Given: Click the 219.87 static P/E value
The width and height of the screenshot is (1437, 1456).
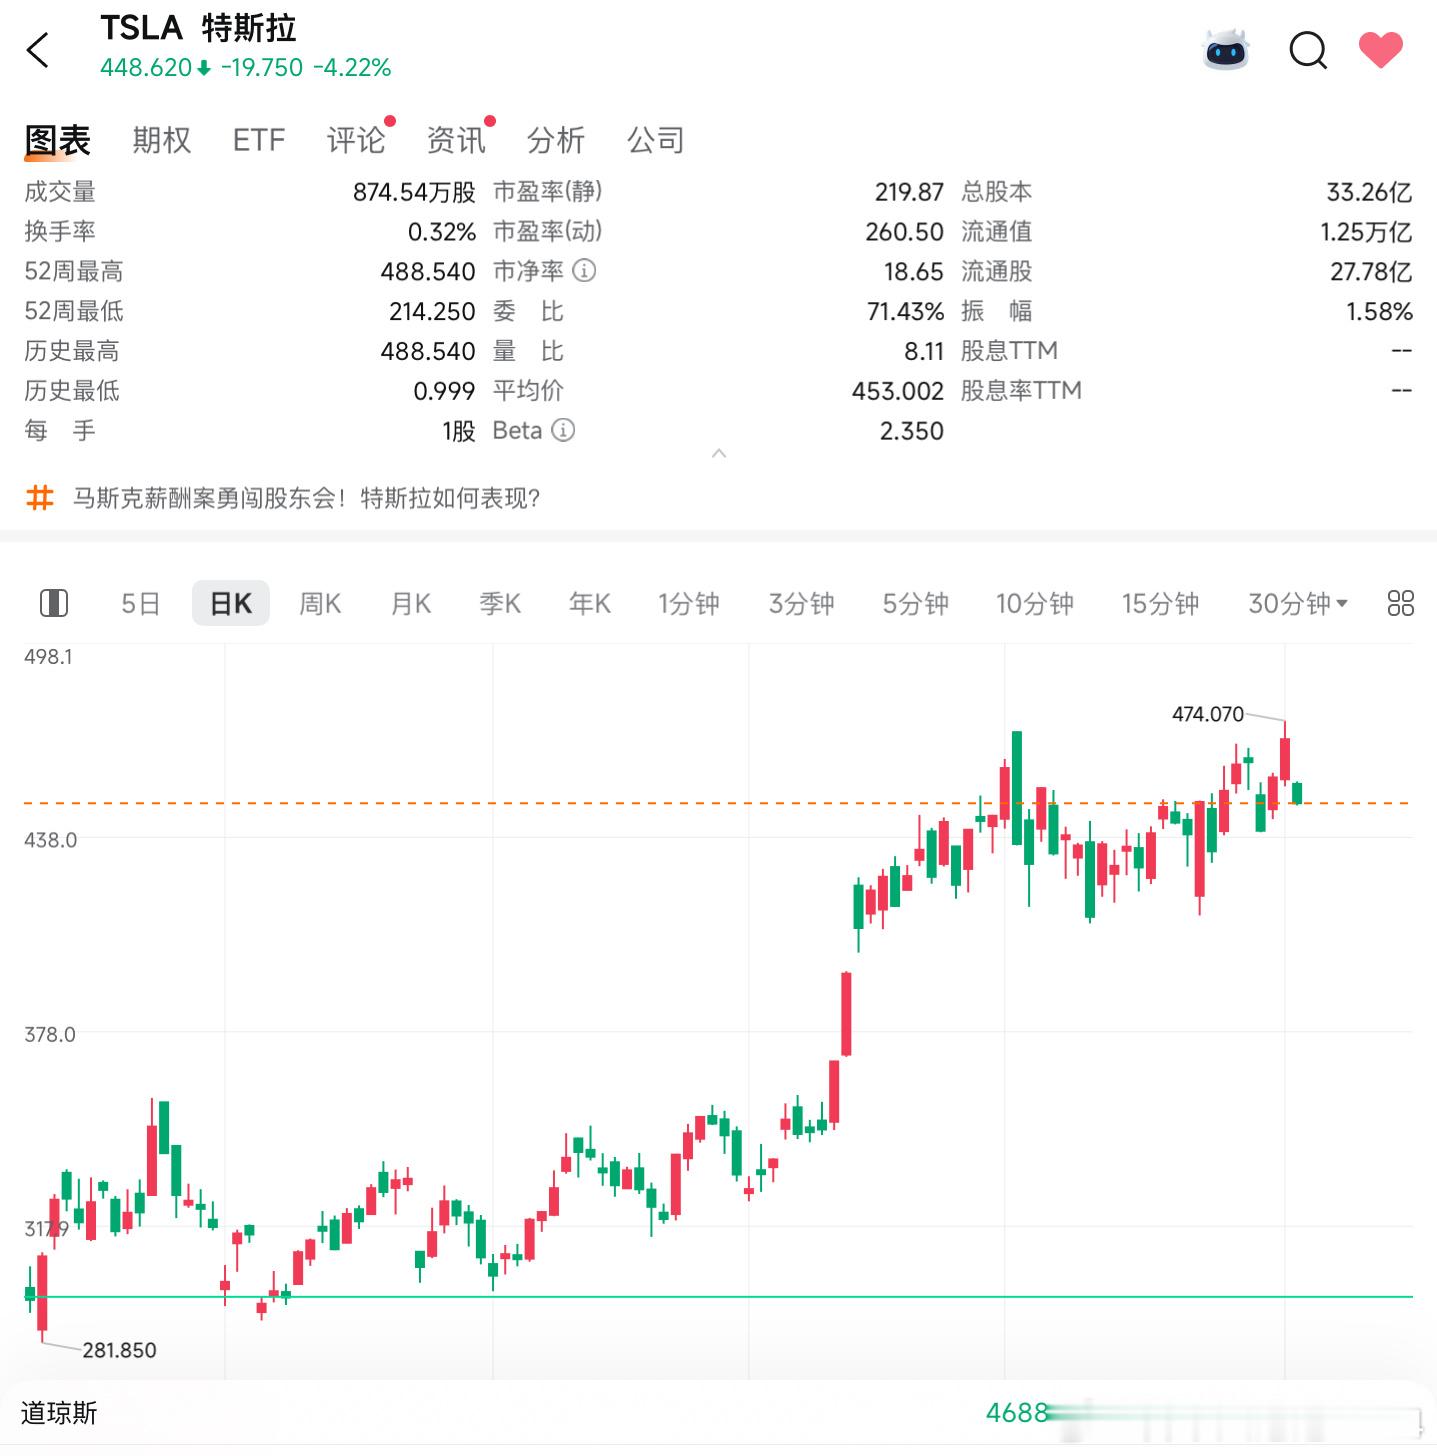Looking at the screenshot, I should click(909, 192).
